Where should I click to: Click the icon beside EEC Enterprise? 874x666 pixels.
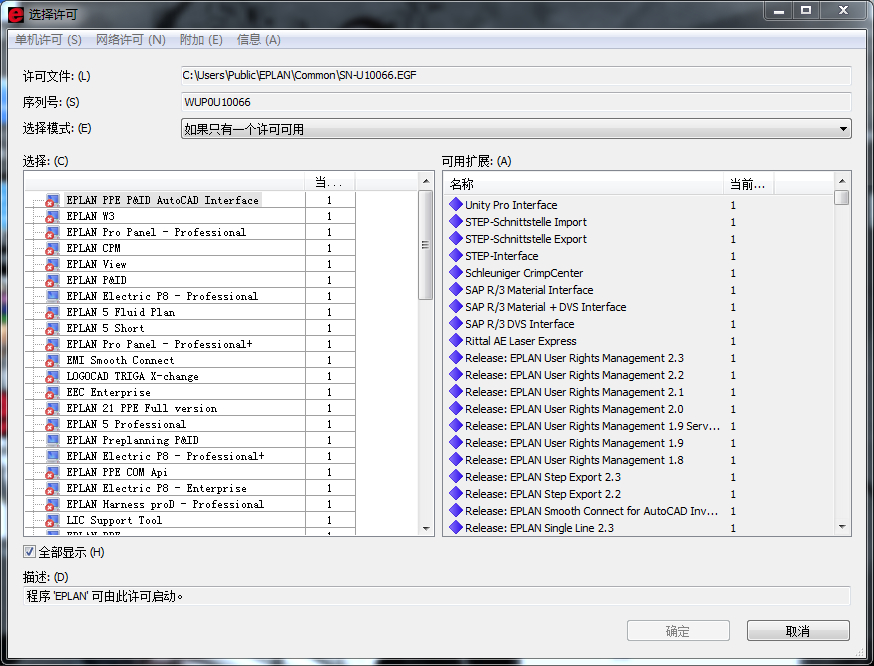coord(52,392)
